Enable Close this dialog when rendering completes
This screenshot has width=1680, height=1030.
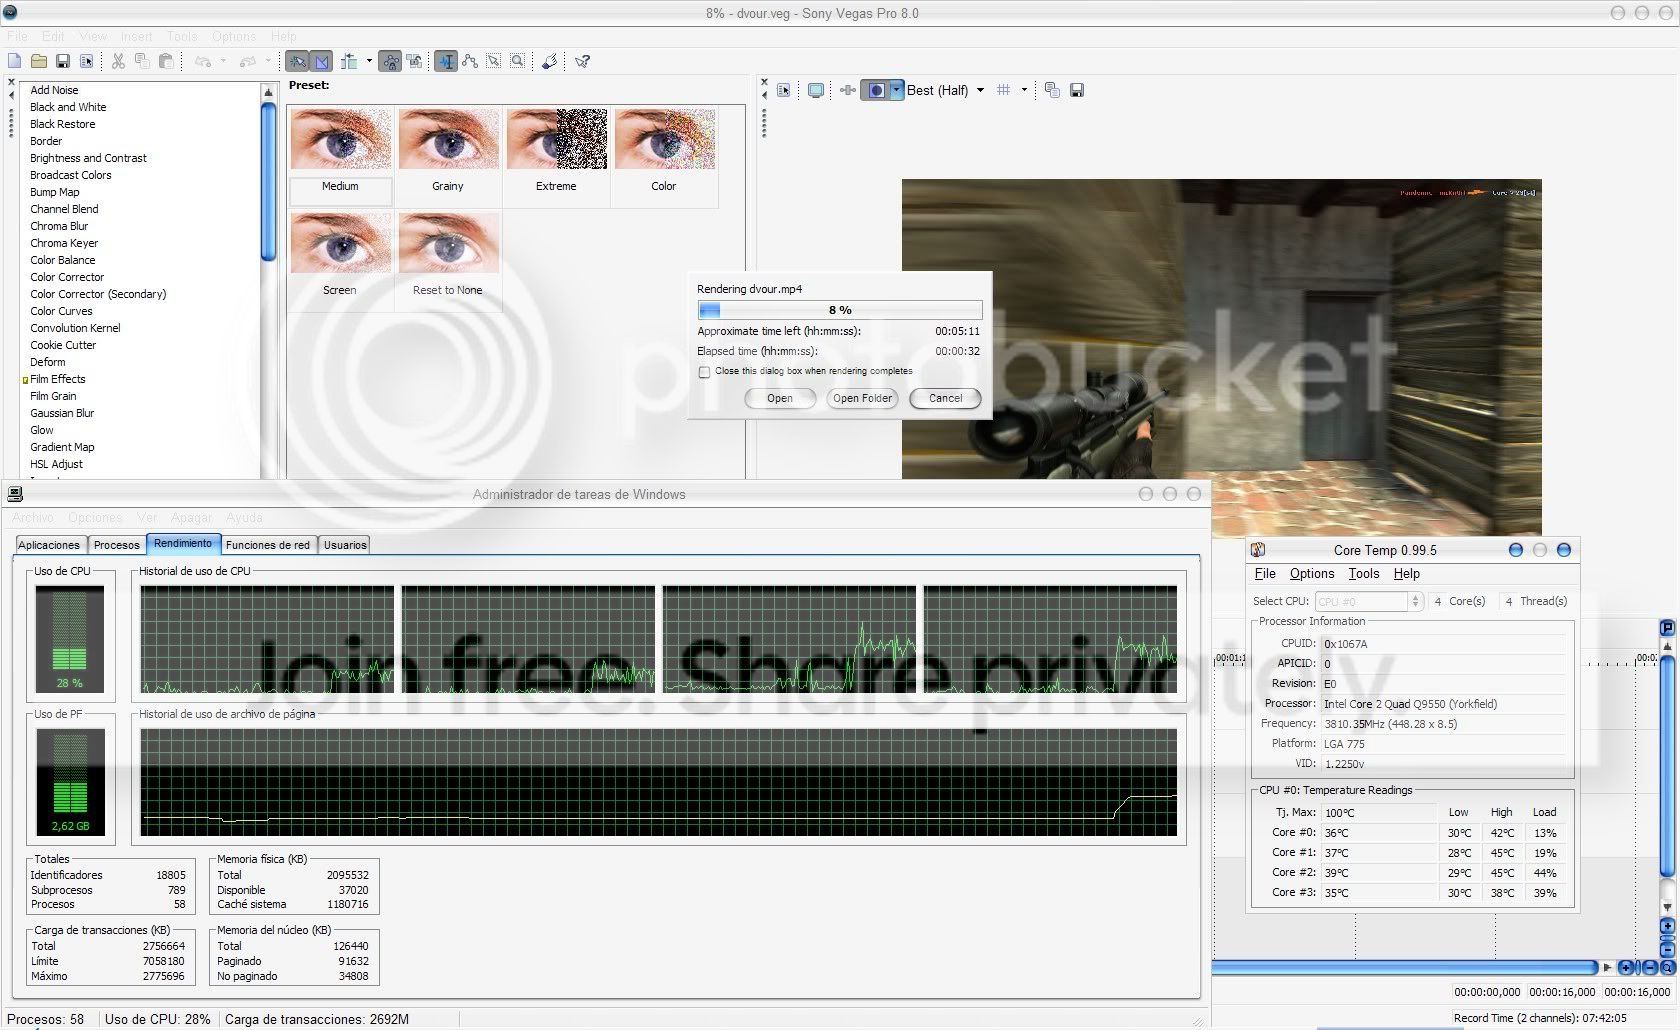[x=704, y=371]
